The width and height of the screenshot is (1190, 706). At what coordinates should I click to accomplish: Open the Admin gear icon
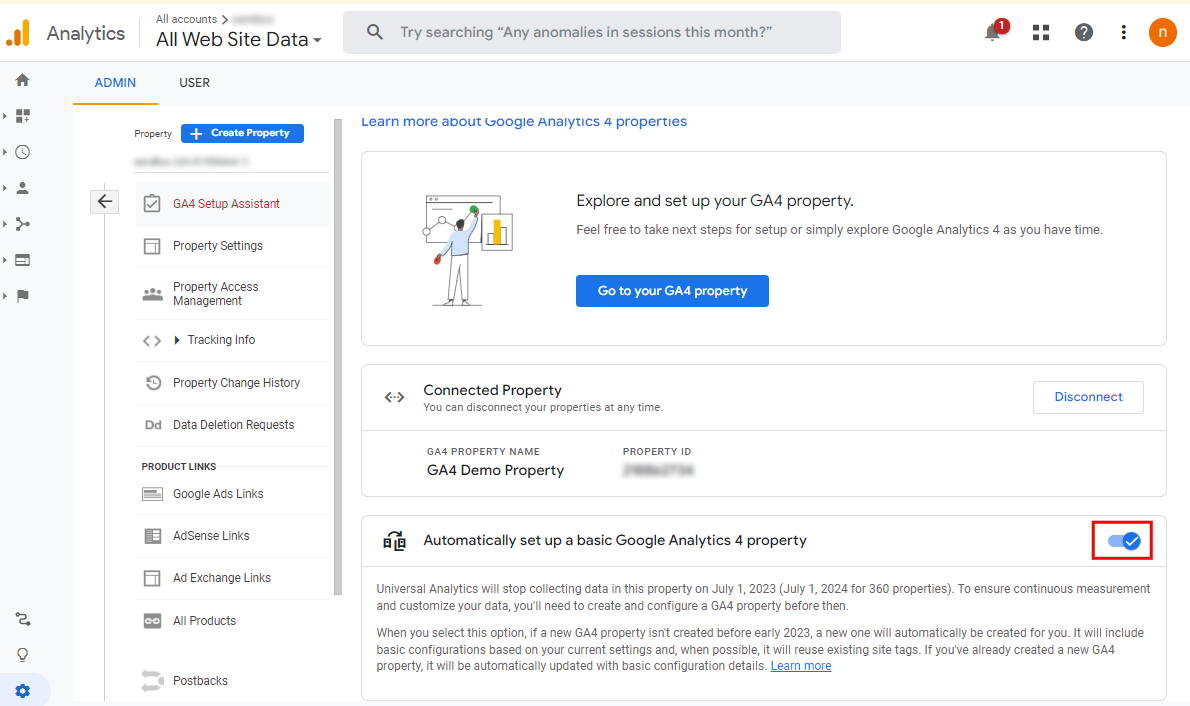click(22, 691)
